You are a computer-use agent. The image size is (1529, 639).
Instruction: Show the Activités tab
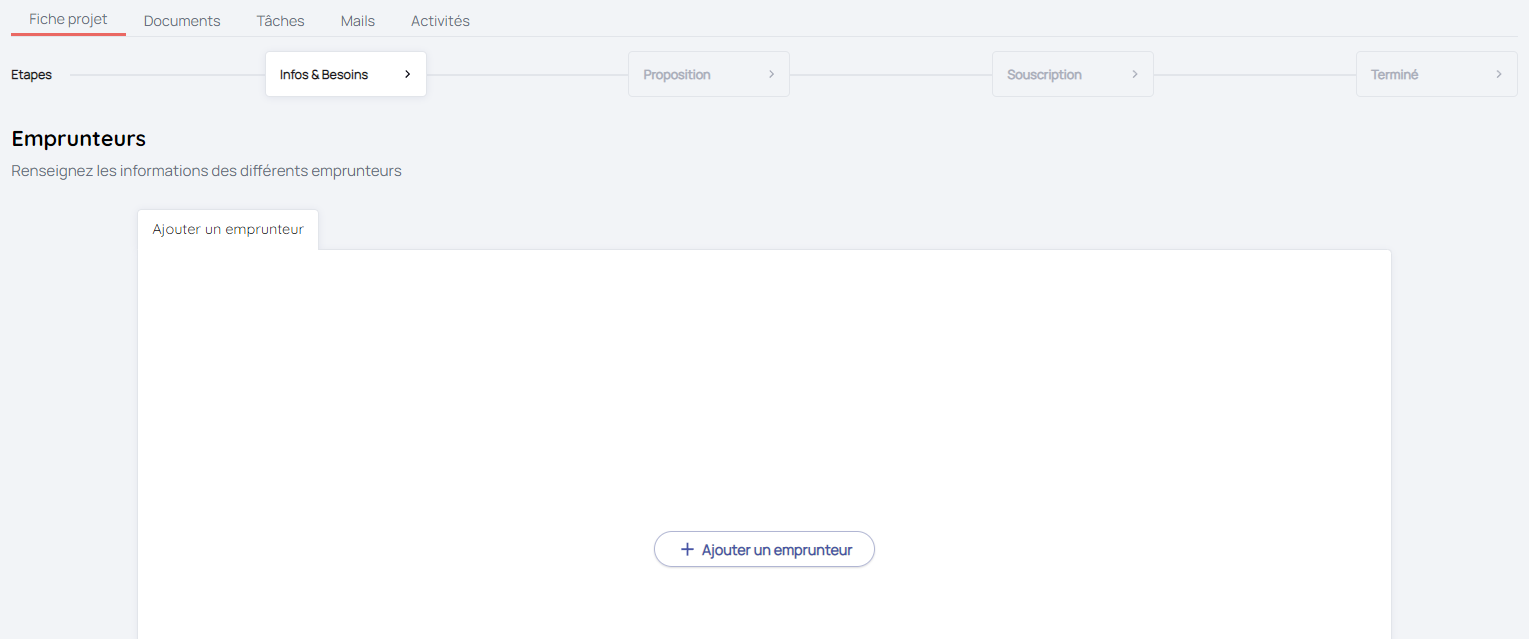(x=440, y=21)
